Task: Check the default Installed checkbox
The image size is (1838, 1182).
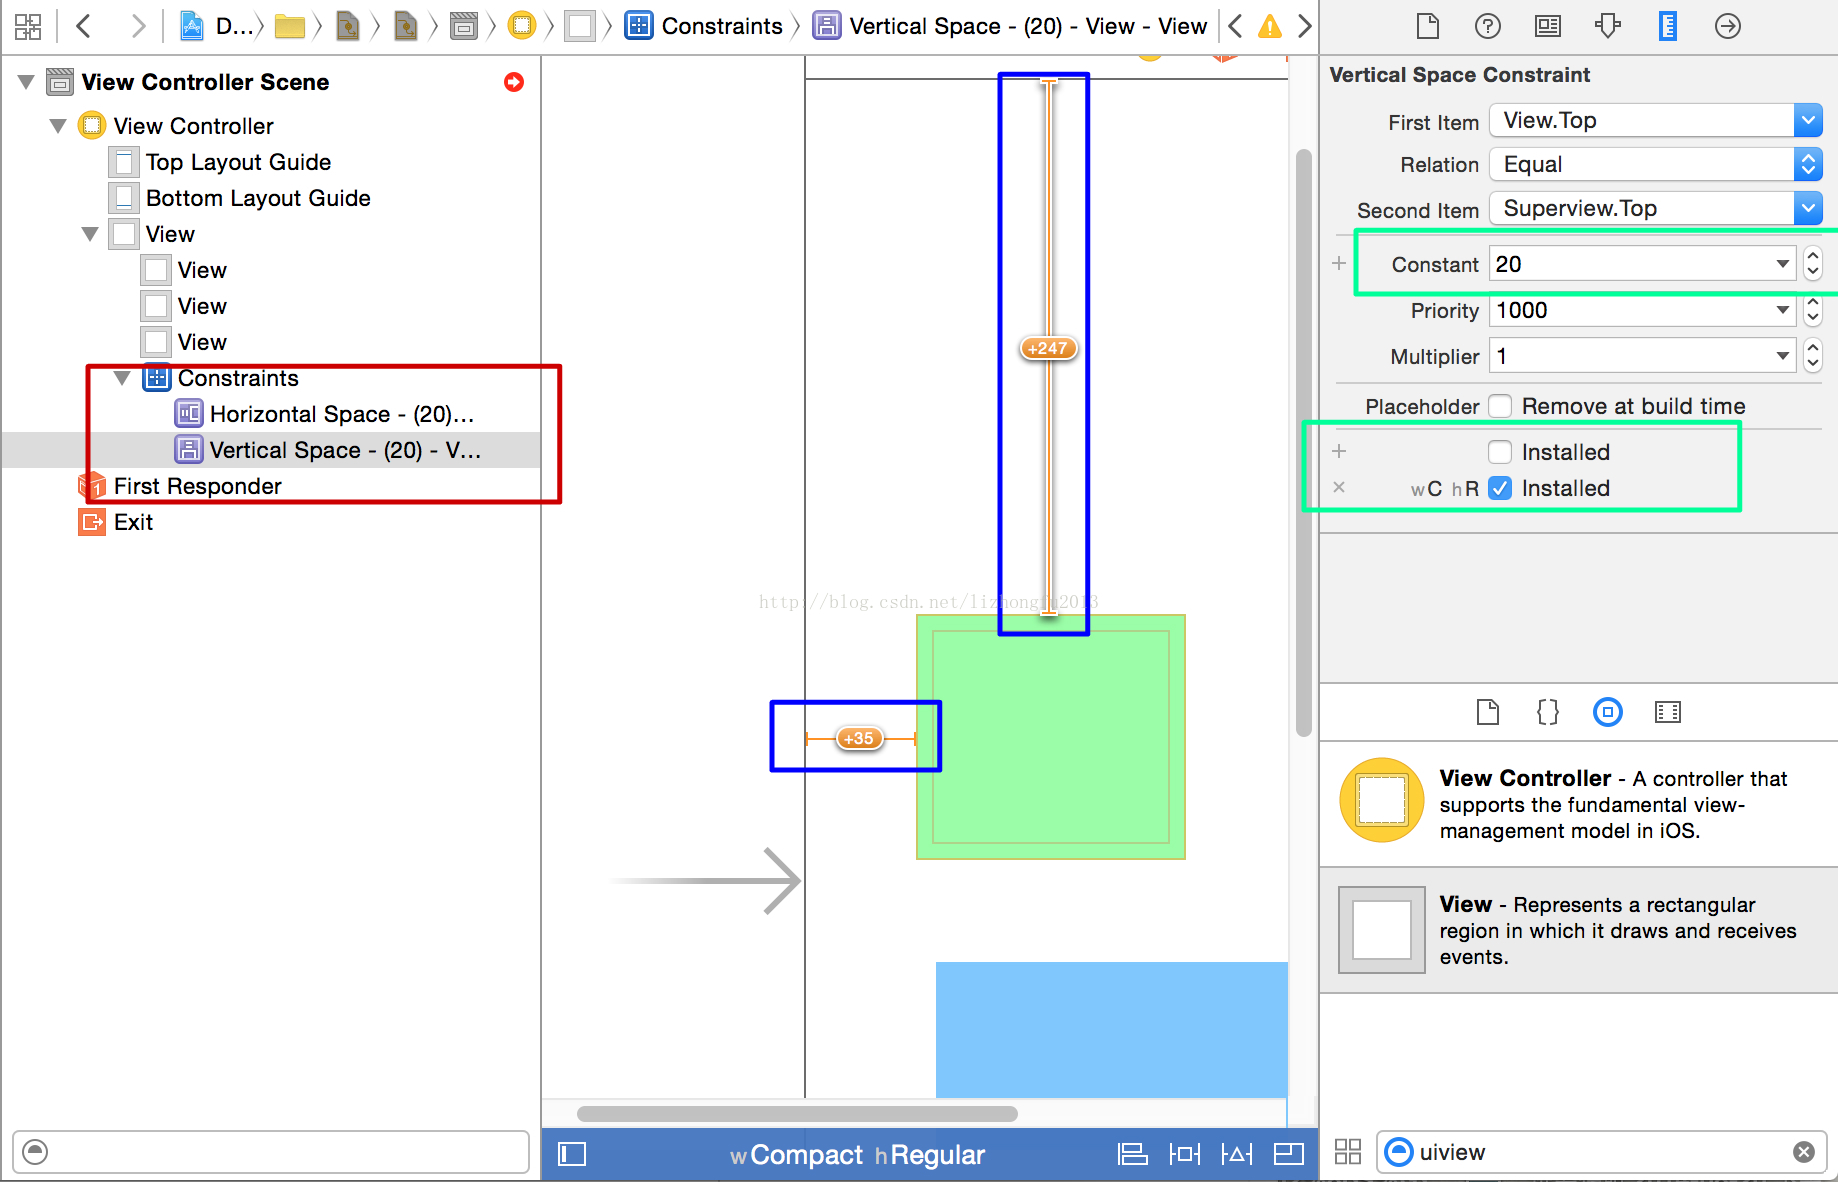Action: click(x=1500, y=452)
